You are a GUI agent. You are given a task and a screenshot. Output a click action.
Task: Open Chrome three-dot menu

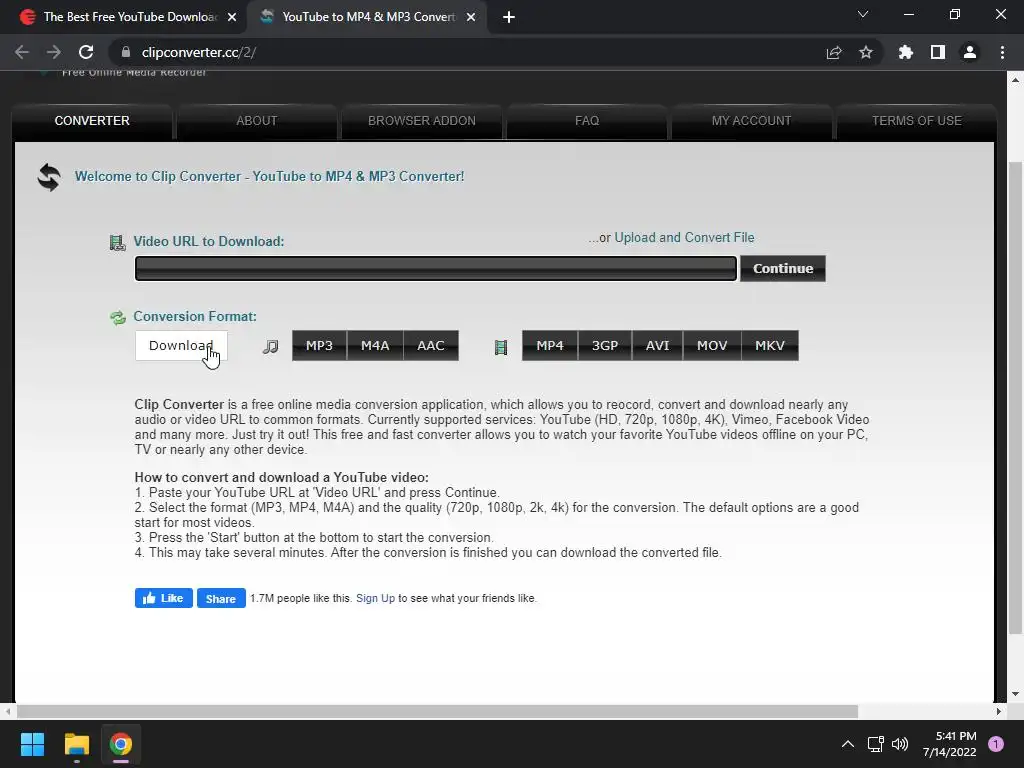coord(1002,52)
